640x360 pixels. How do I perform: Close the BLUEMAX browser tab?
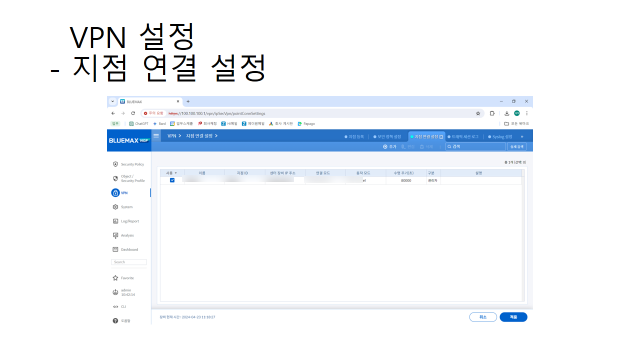click(178, 102)
